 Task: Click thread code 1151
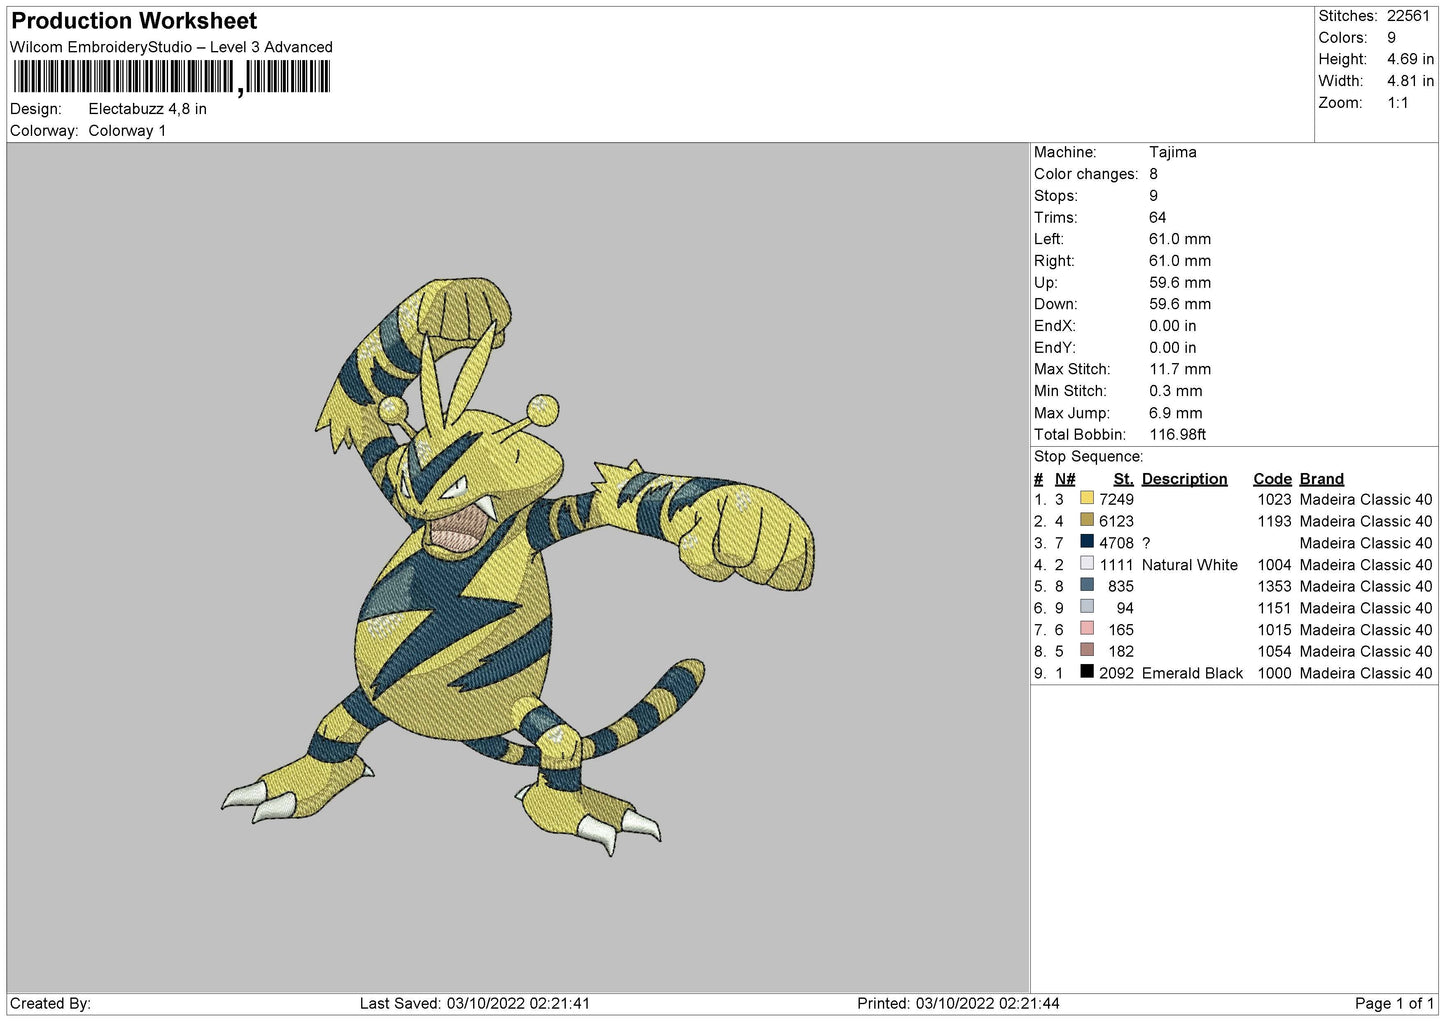coord(1275,609)
